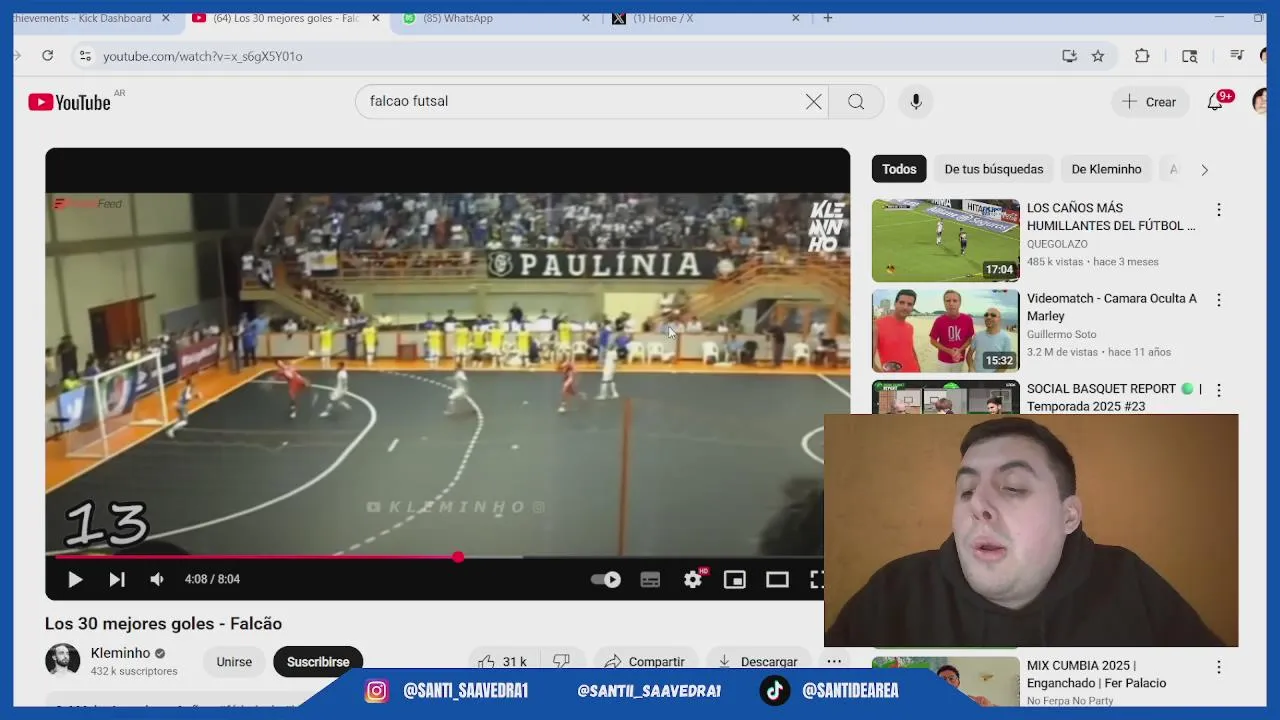Viewport: 1280px width, 720px height.
Task: Close the Kick Dashboard tab
Action: click(x=166, y=18)
